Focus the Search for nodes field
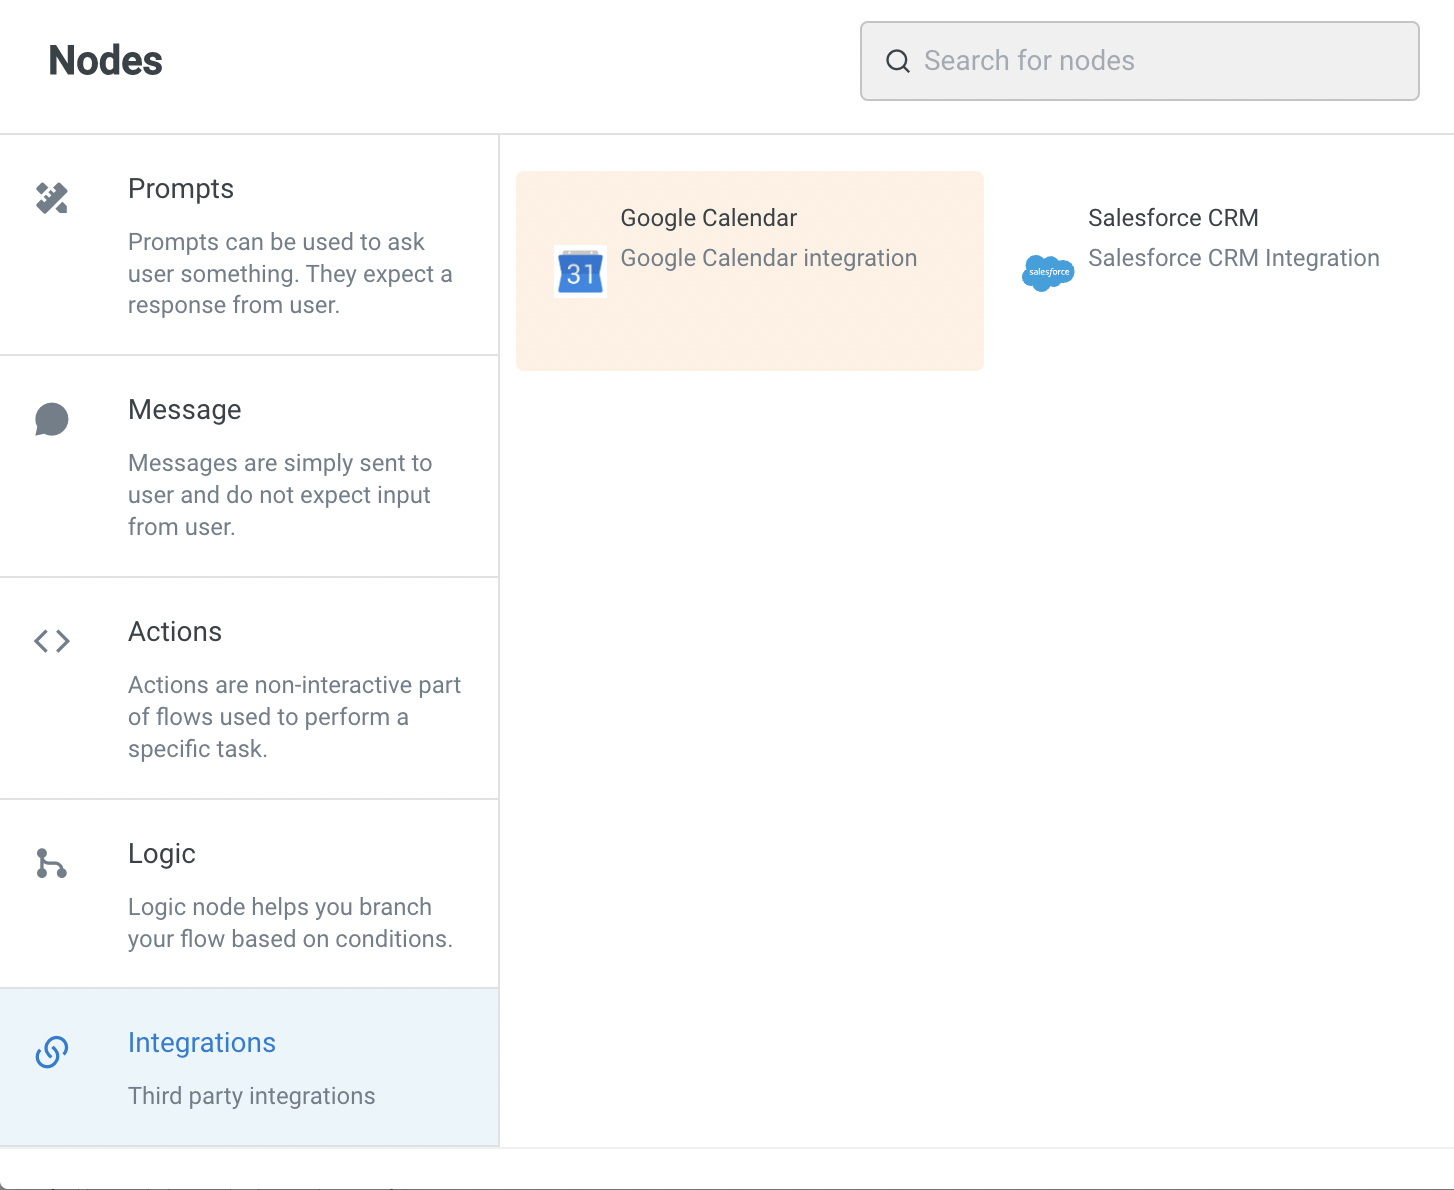This screenshot has height=1190, width=1454. coord(1140,61)
